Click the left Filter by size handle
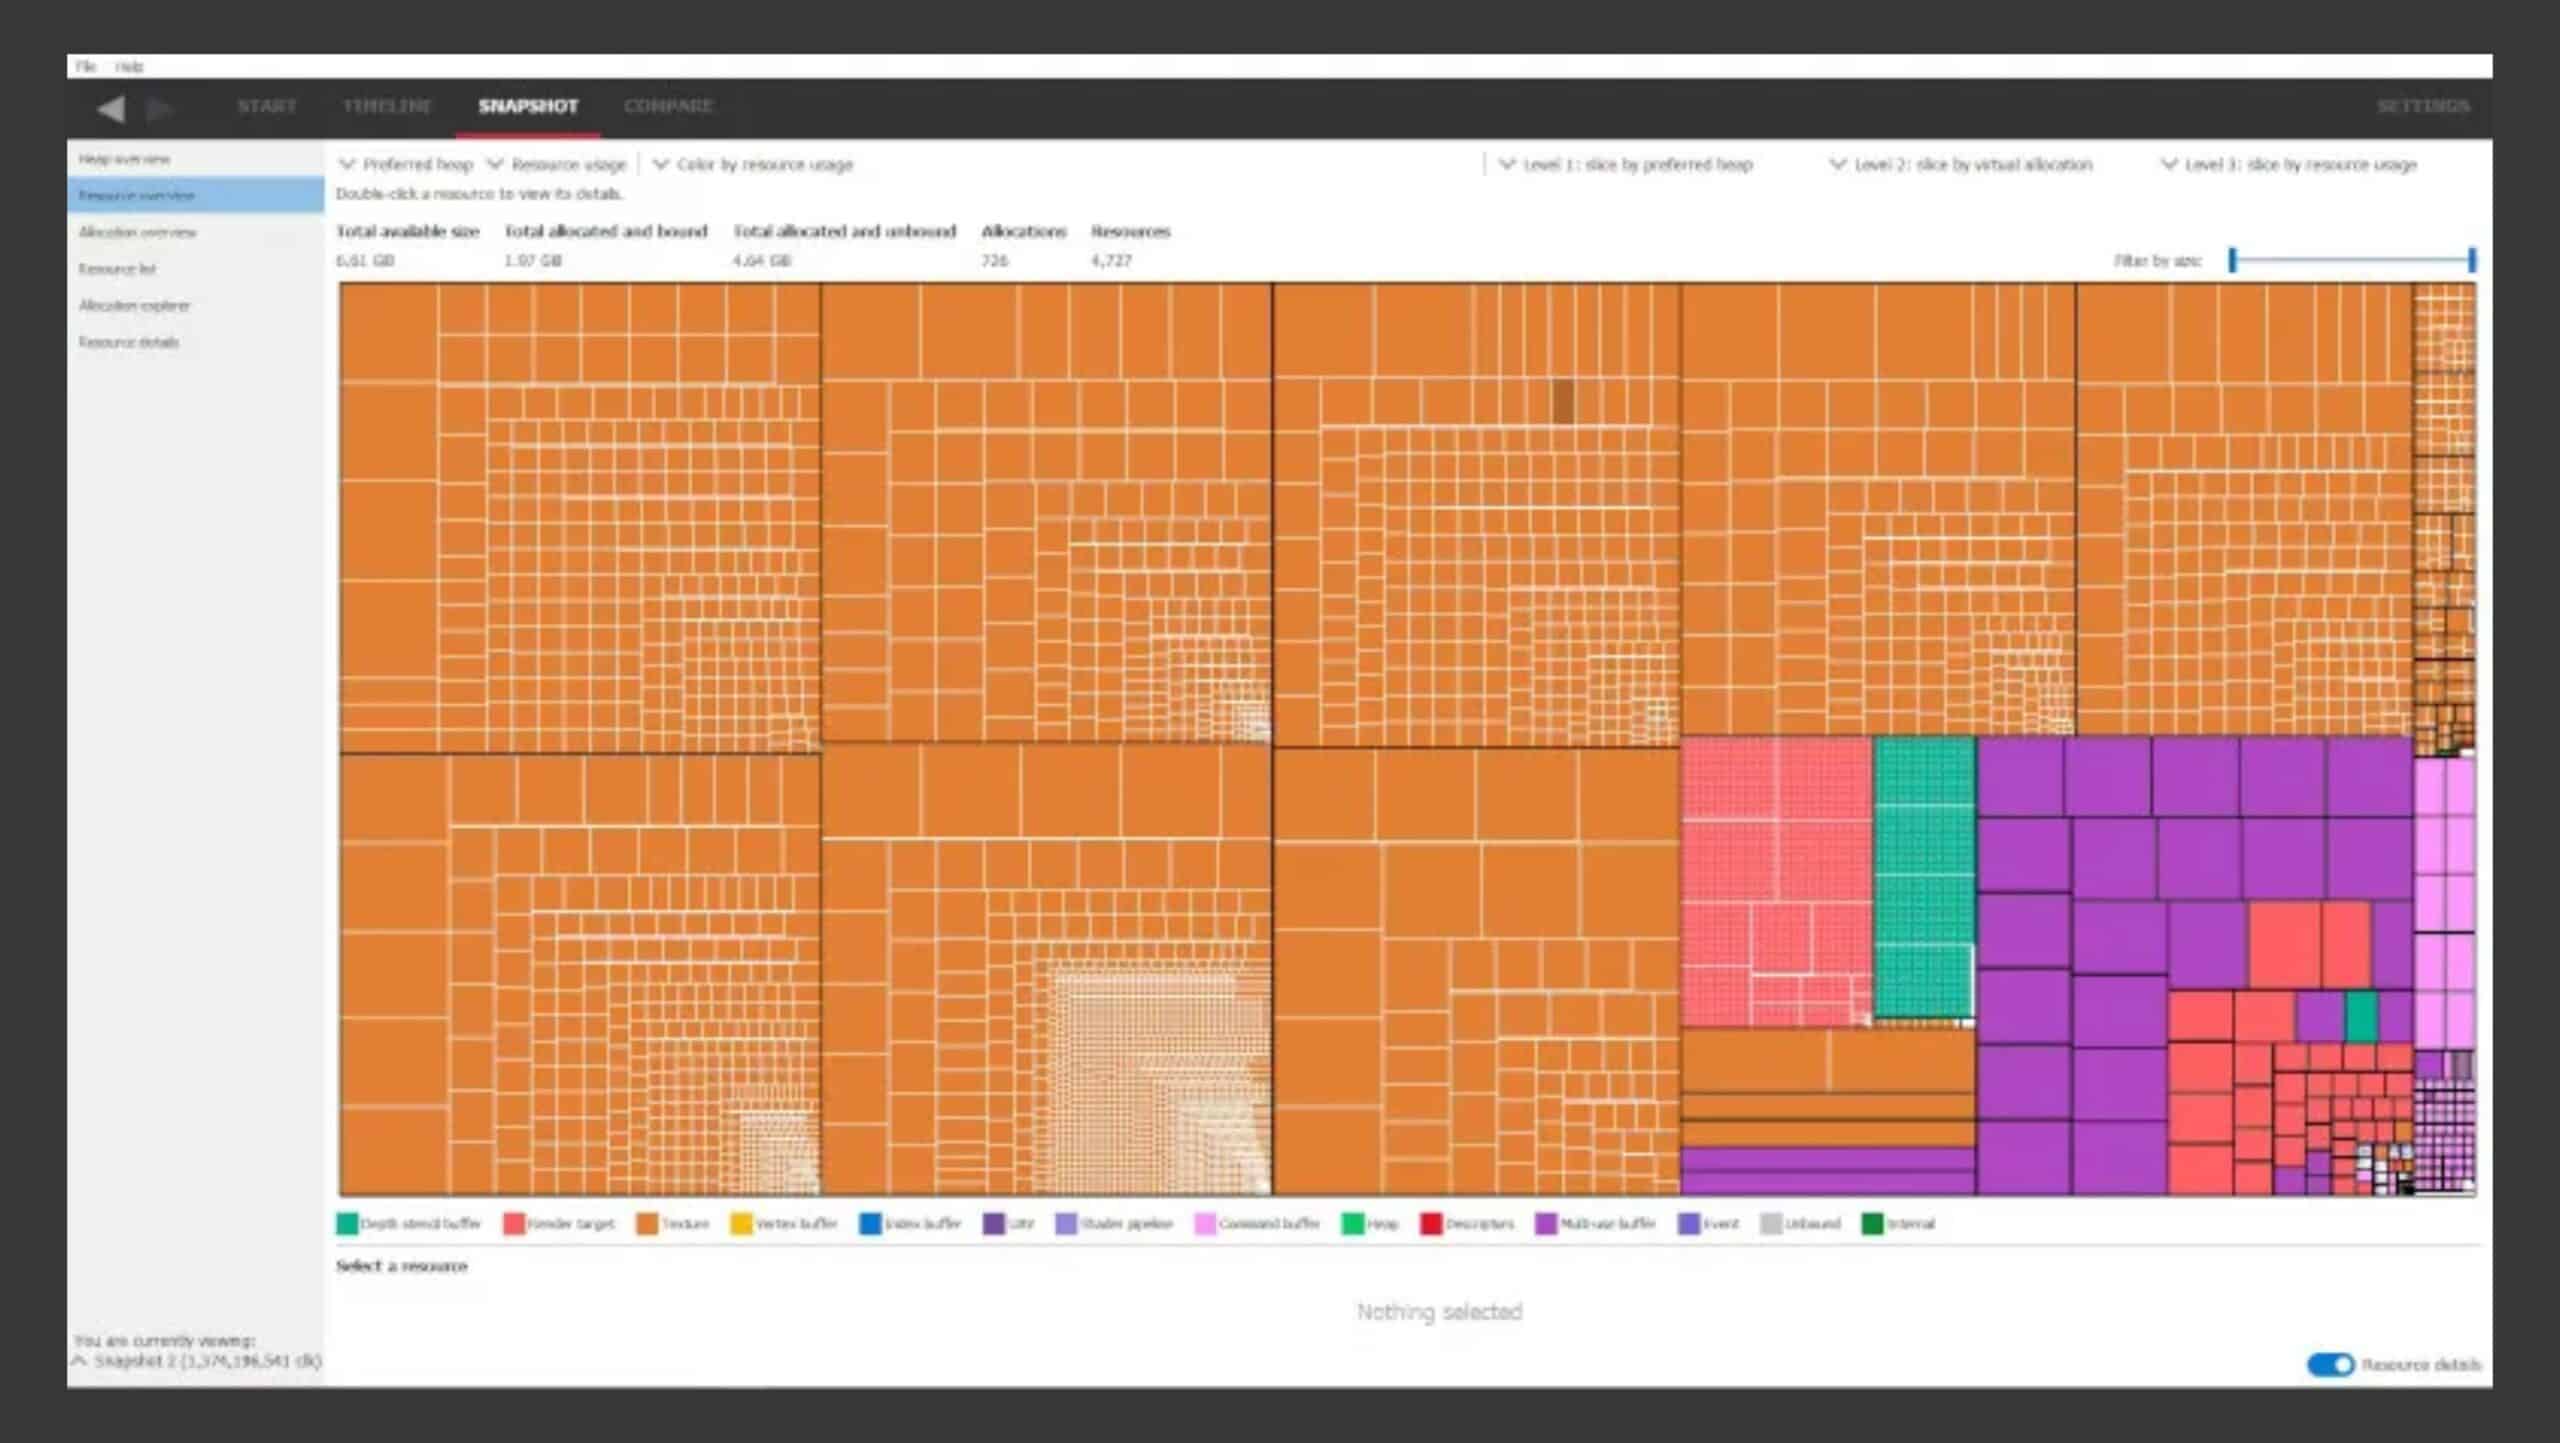The height and width of the screenshot is (1443, 2560). [x=2232, y=260]
